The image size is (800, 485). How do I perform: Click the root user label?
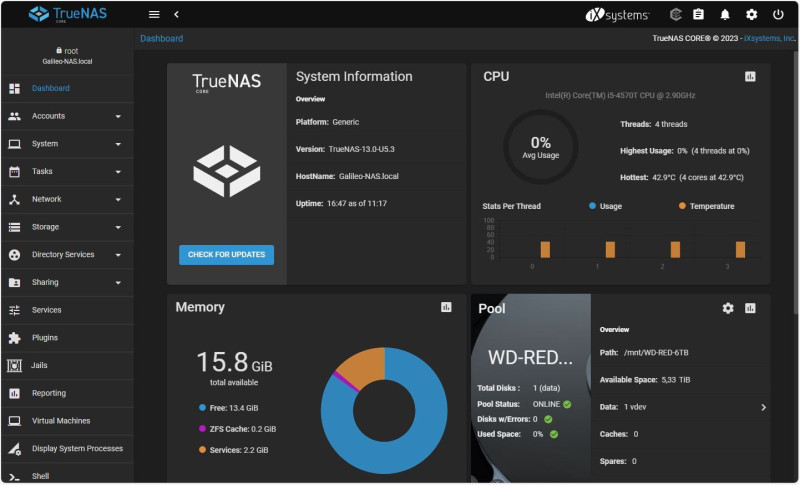coord(67,51)
